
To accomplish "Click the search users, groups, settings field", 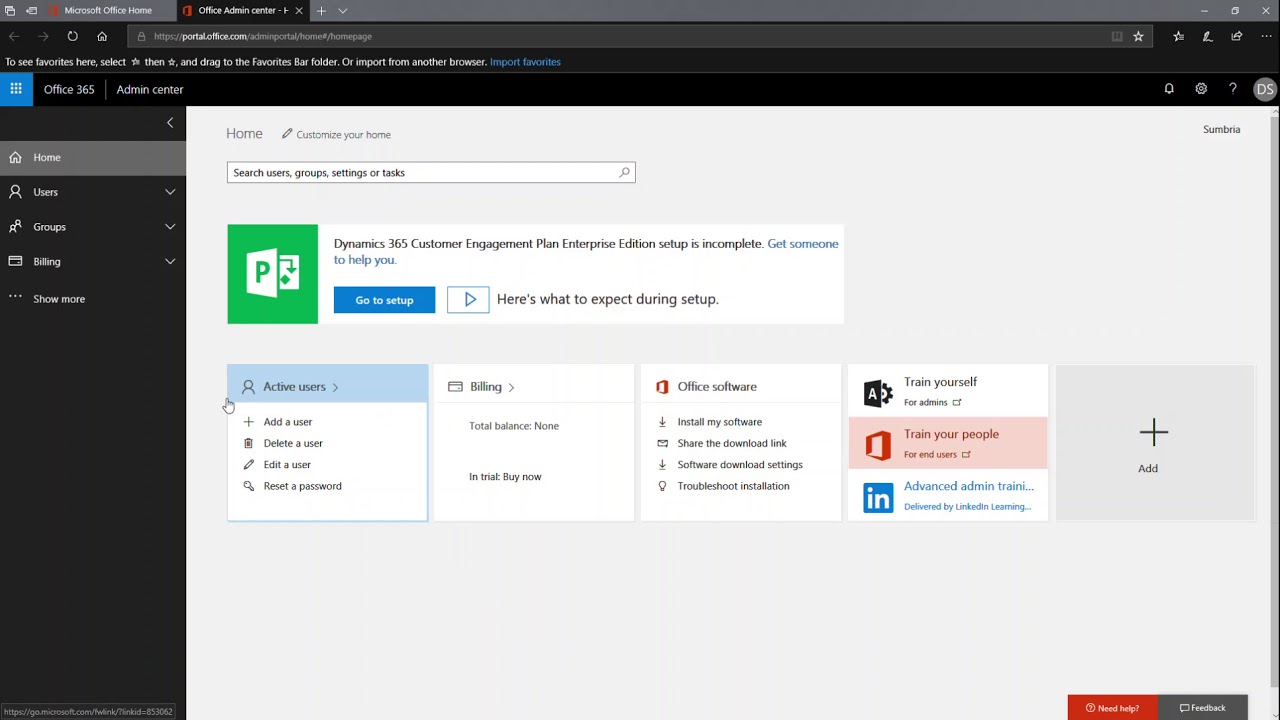I will point(431,172).
